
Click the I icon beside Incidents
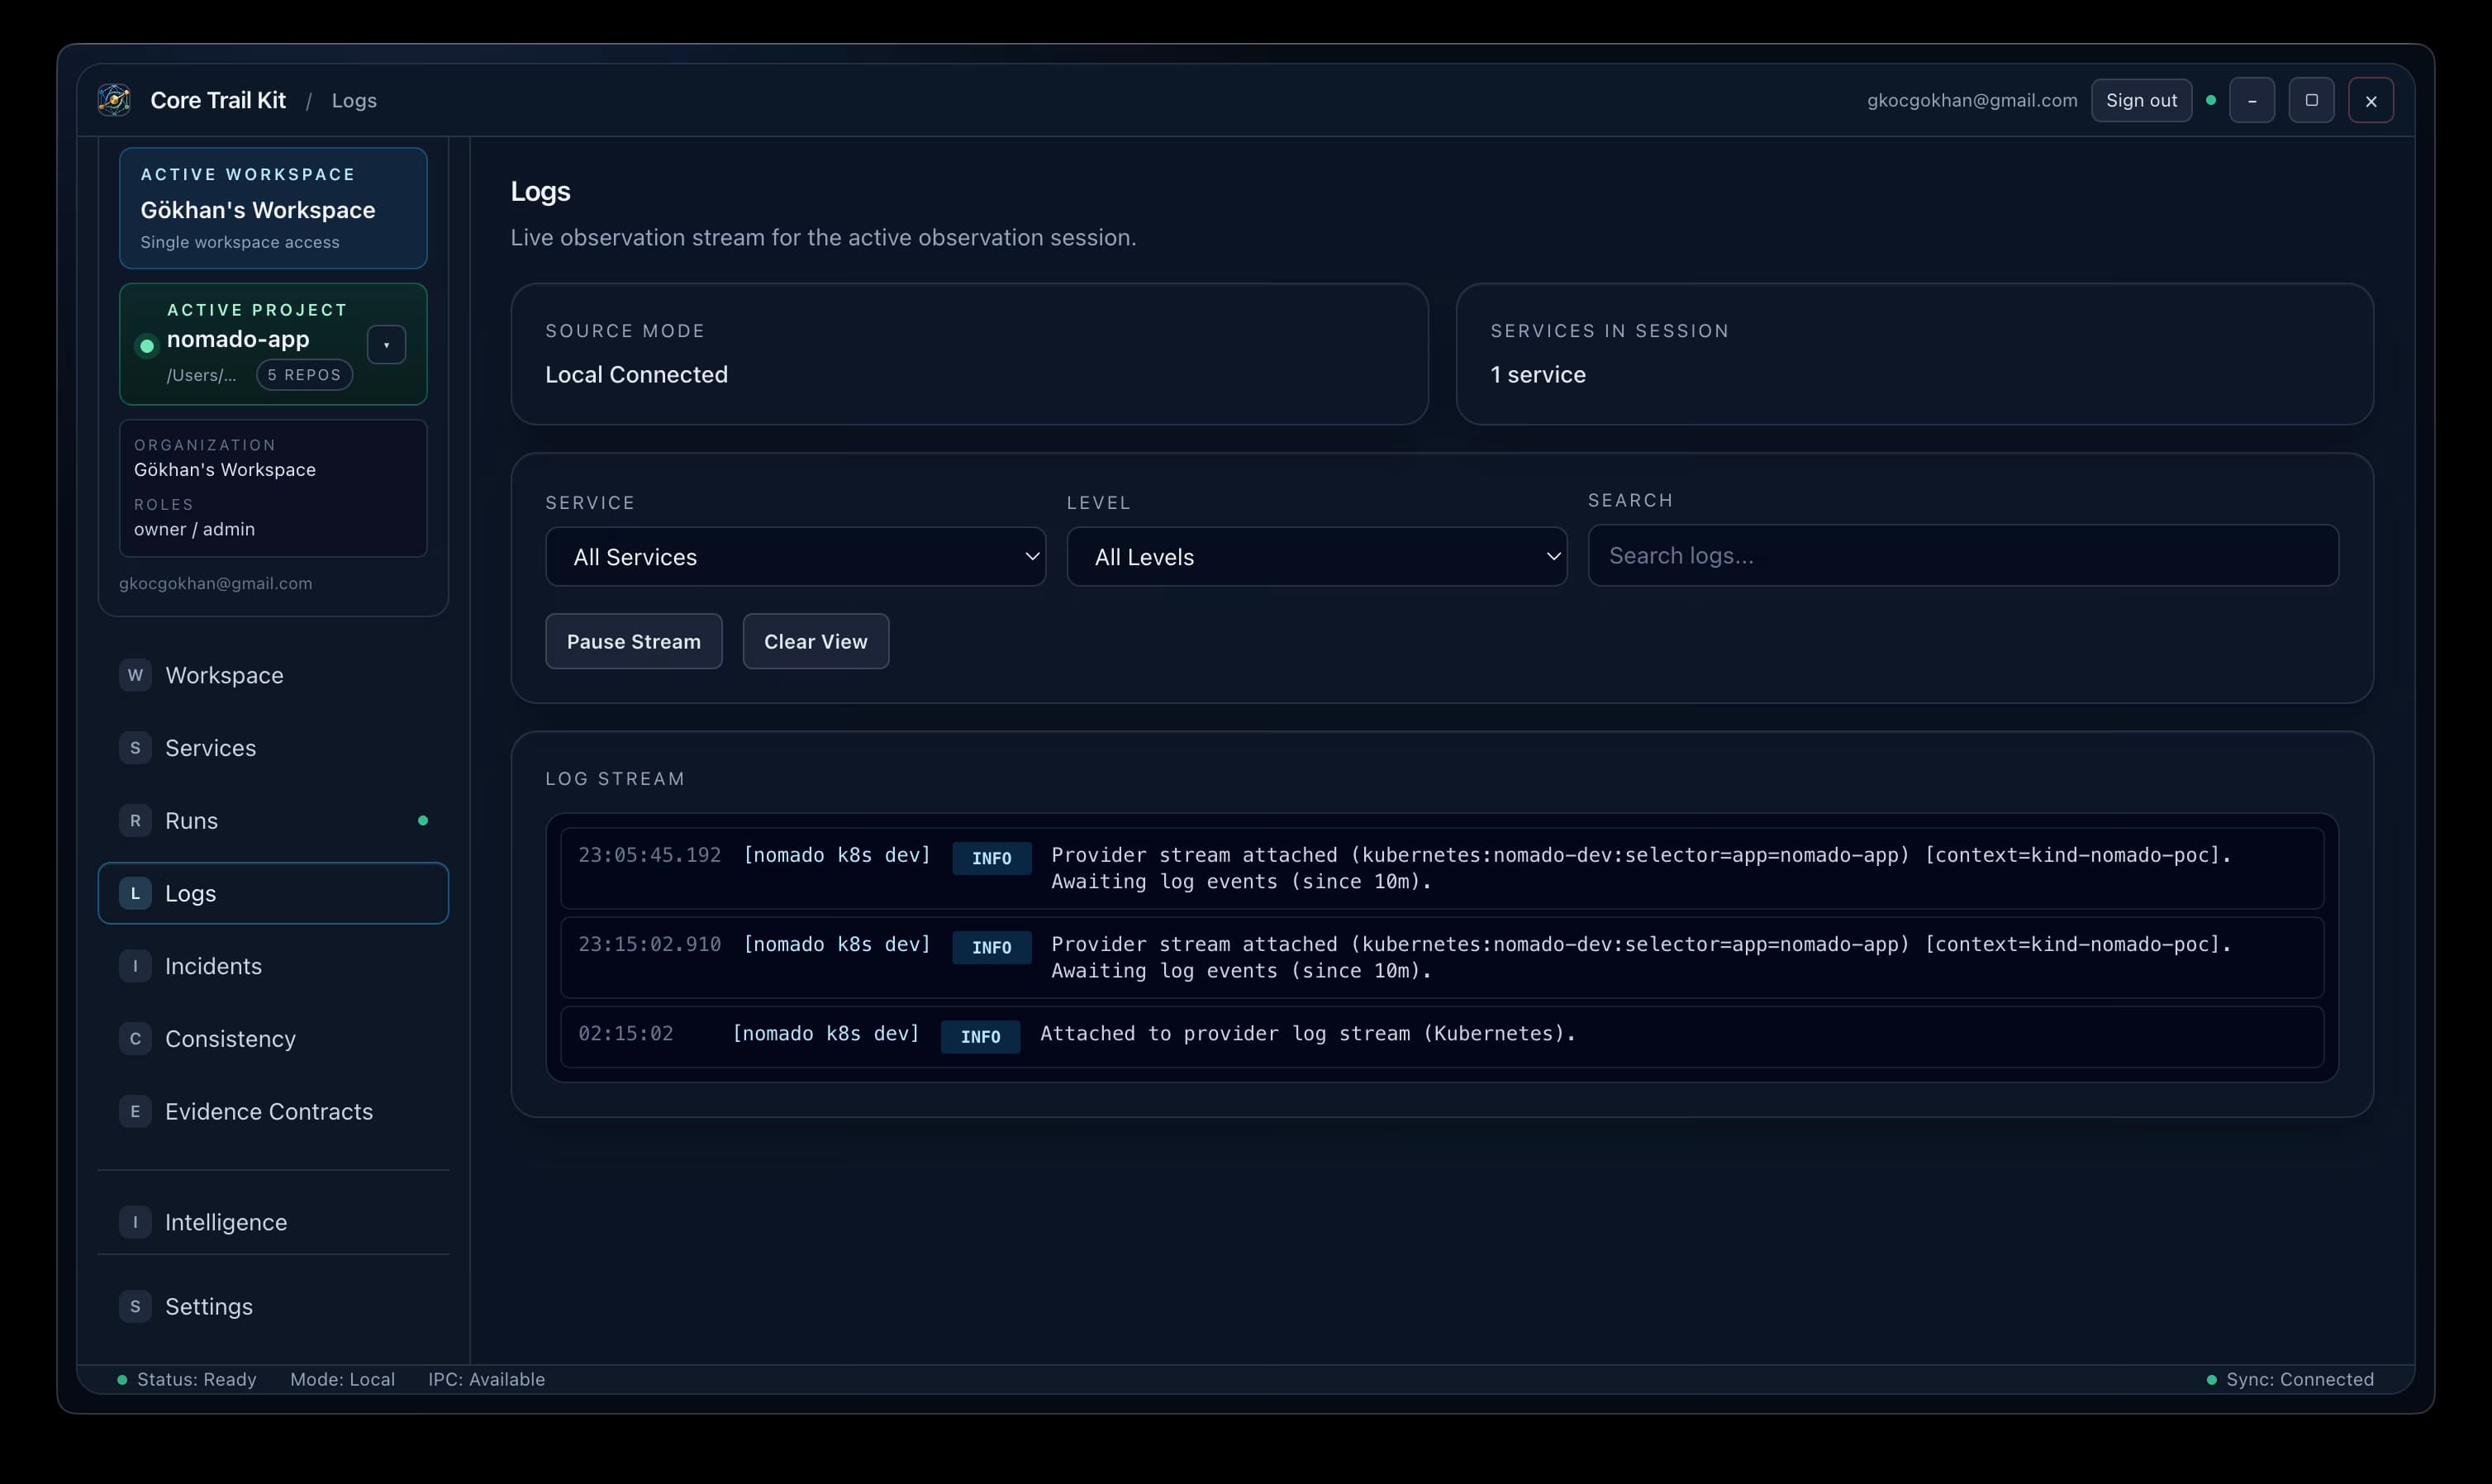click(x=135, y=966)
